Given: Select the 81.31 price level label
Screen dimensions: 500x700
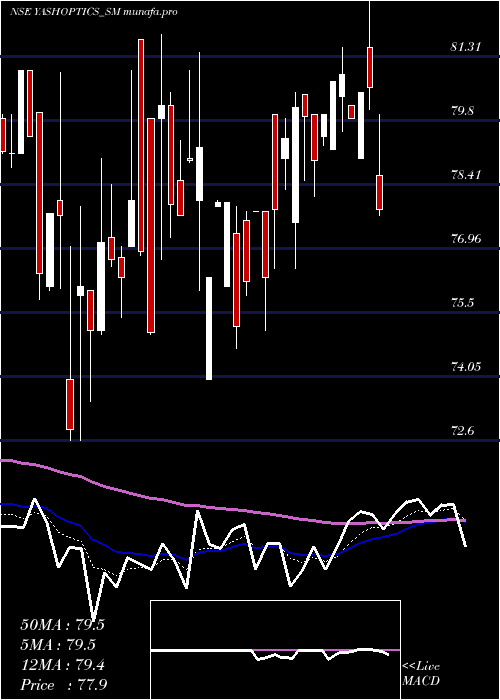Looking at the screenshot, I should pyautogui.click(x=466, y=46).
